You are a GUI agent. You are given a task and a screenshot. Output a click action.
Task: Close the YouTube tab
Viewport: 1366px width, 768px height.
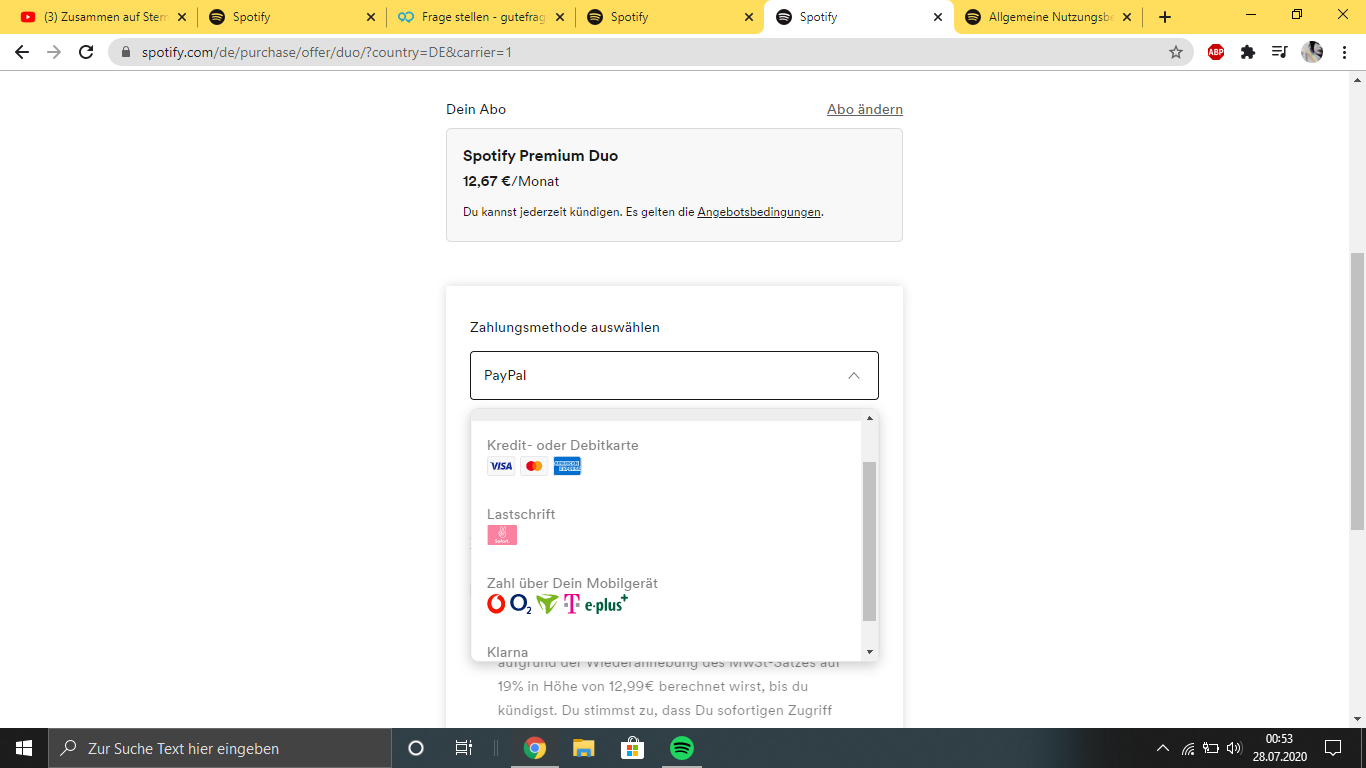pos(181,17)
